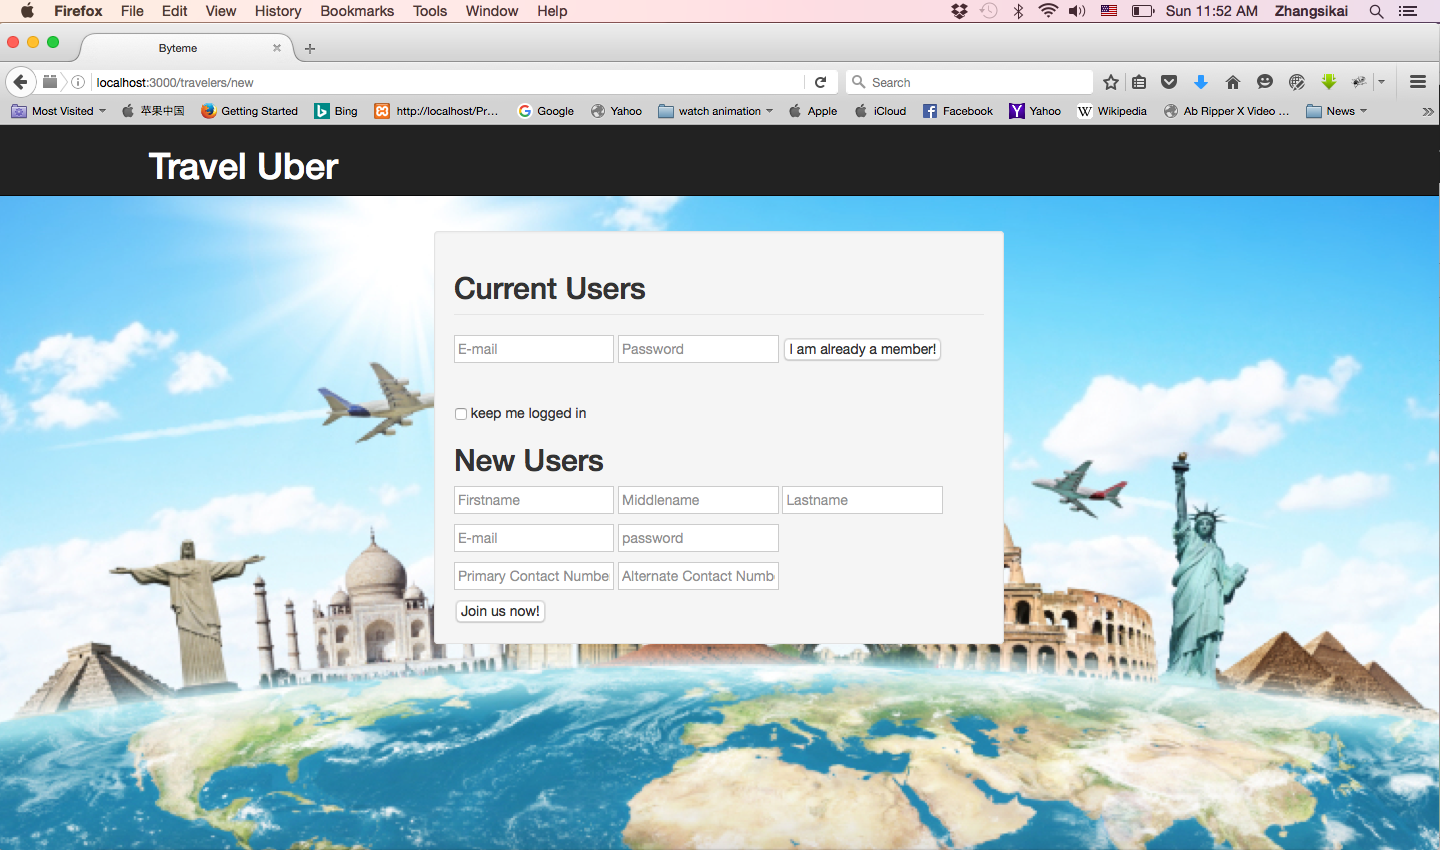Focus the Lastname field
The height and width of the screenshot is (850, 1440).
[x=862, y=500]
